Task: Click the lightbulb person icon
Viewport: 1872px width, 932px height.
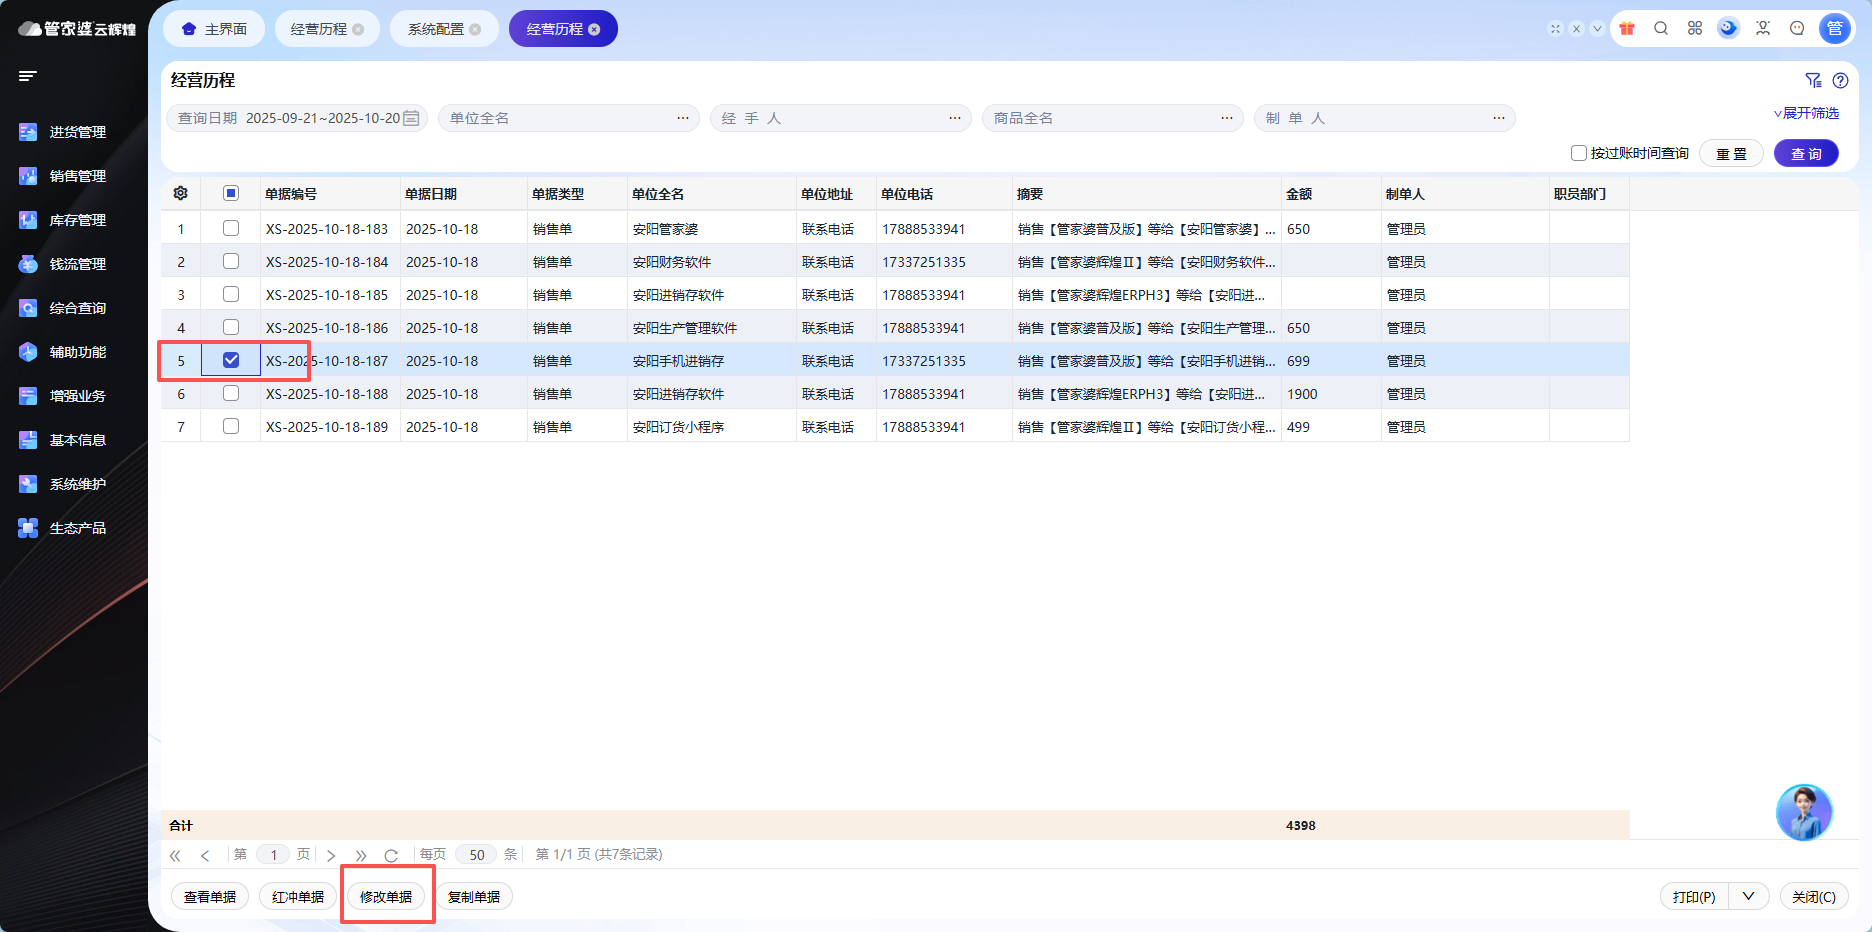Action: 1763,29
